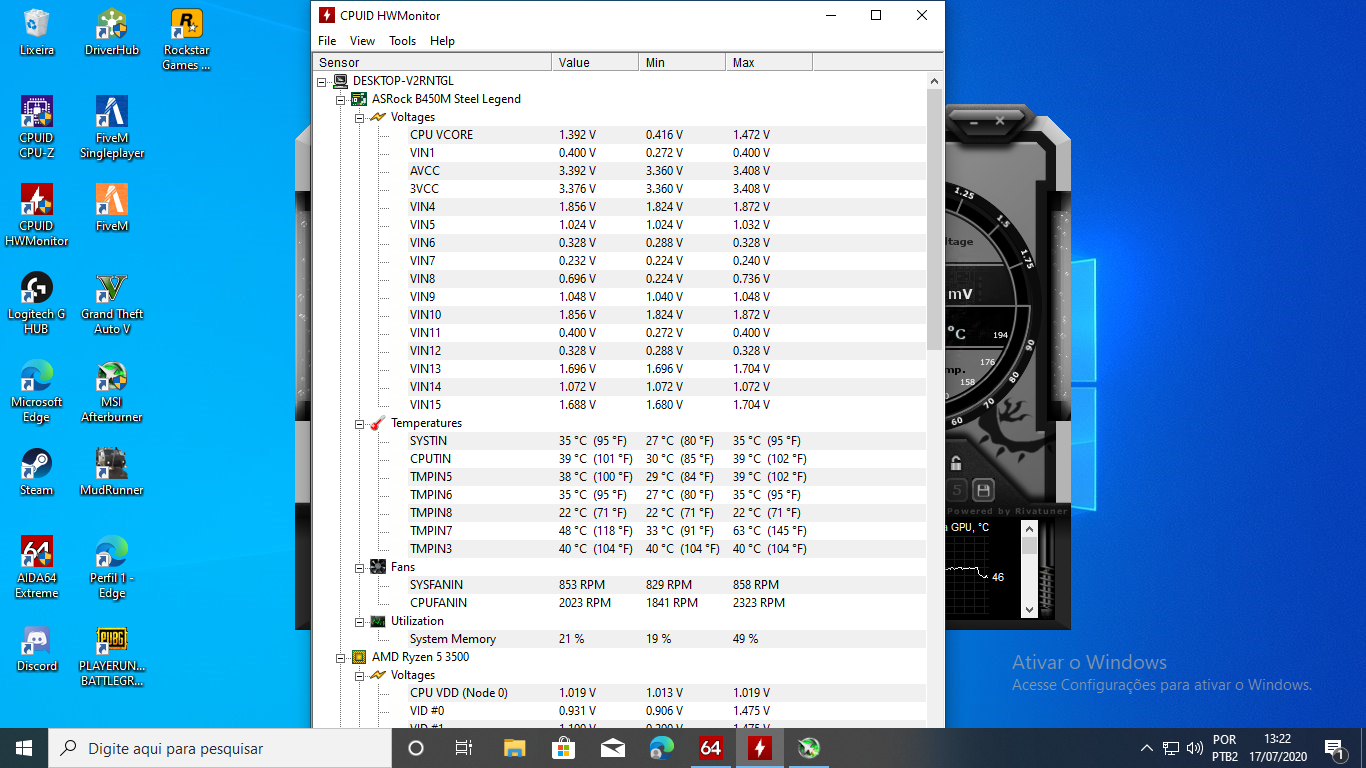Open Rockstar Games Launcher shortcut
Viewport: 1366px width, 768px height.
pyautogui.click(x=187, y=40)
